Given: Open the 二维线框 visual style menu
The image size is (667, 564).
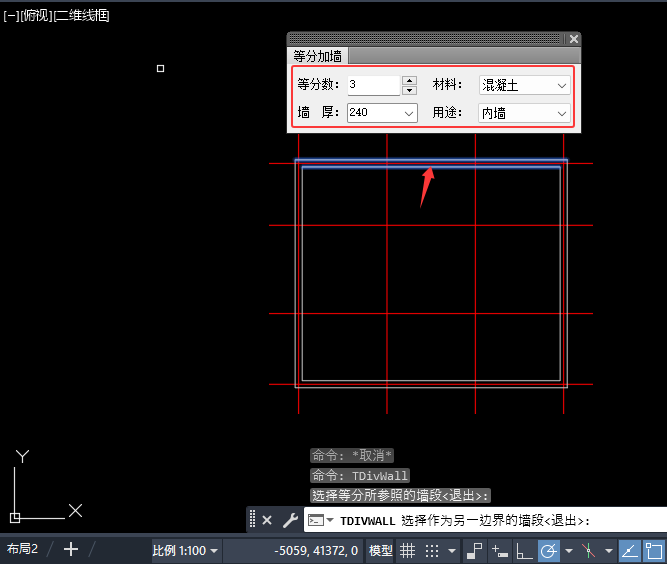Looking at the screenshot, I should pos(82,16).
